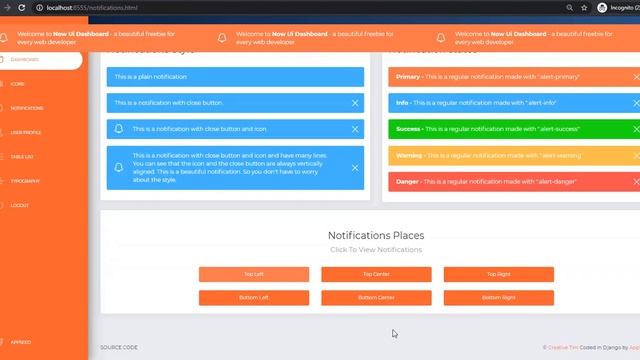This screenshot has height=360, width=640.
Task: Click the Bottom Right notification button
Action: coord(499,298)
